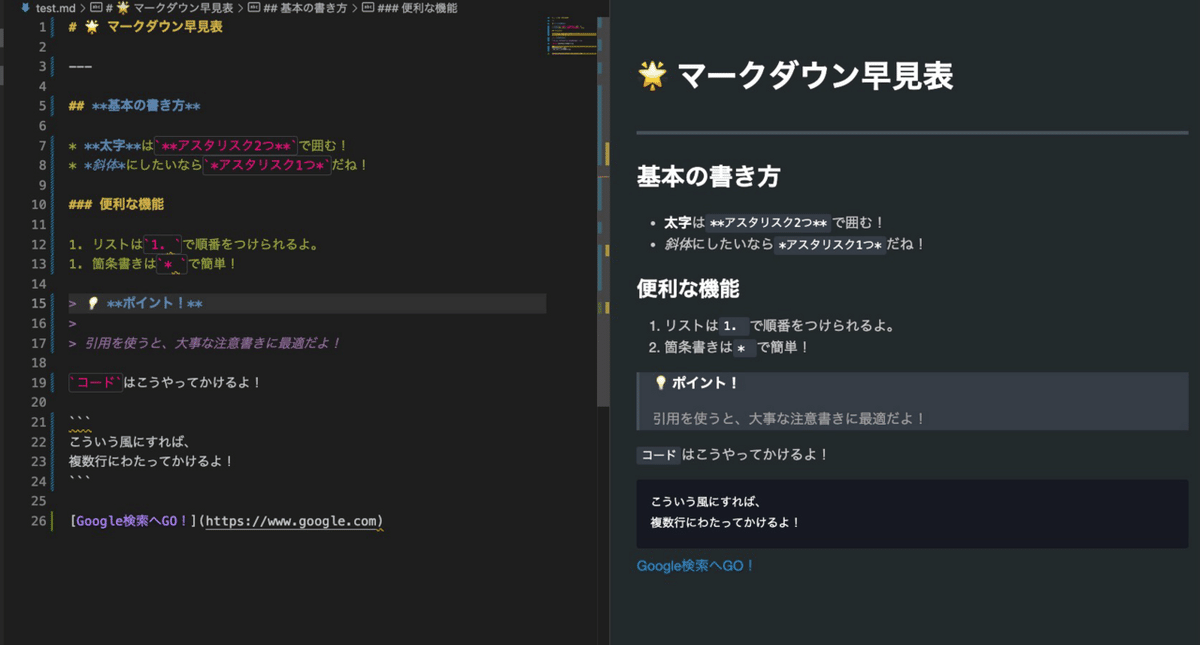Click the symbol icon before the 基本の書き方 breadcrumb
This screenshot has height=645, width=1200.
[x=254, y=8]
